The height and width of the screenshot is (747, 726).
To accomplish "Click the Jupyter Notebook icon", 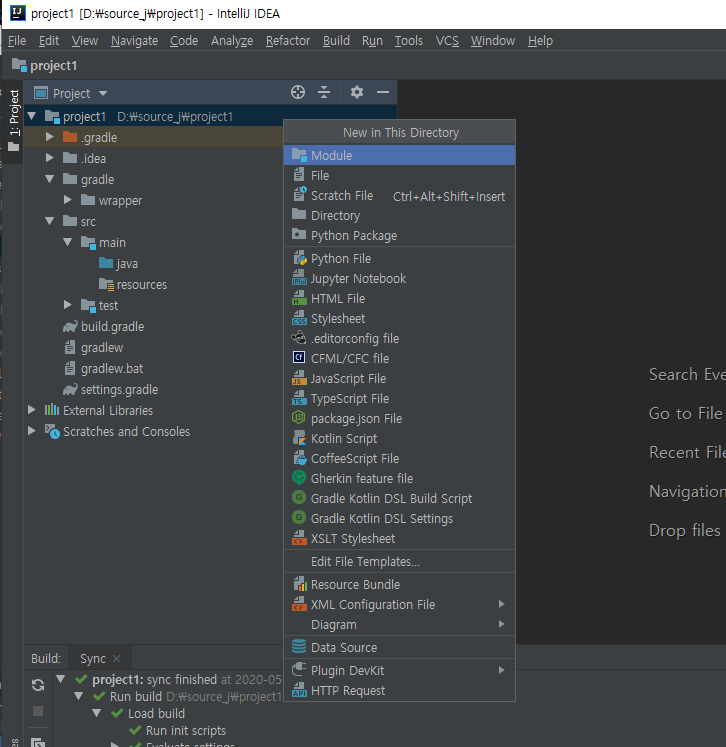I will [x=299, y=279].
